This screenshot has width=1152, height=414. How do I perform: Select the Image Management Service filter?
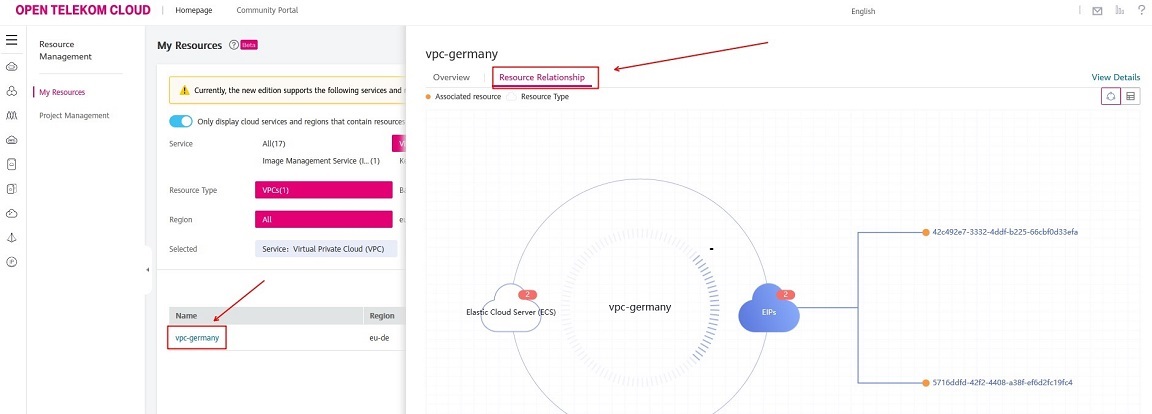pyautogui.click(x=321, y=160)
